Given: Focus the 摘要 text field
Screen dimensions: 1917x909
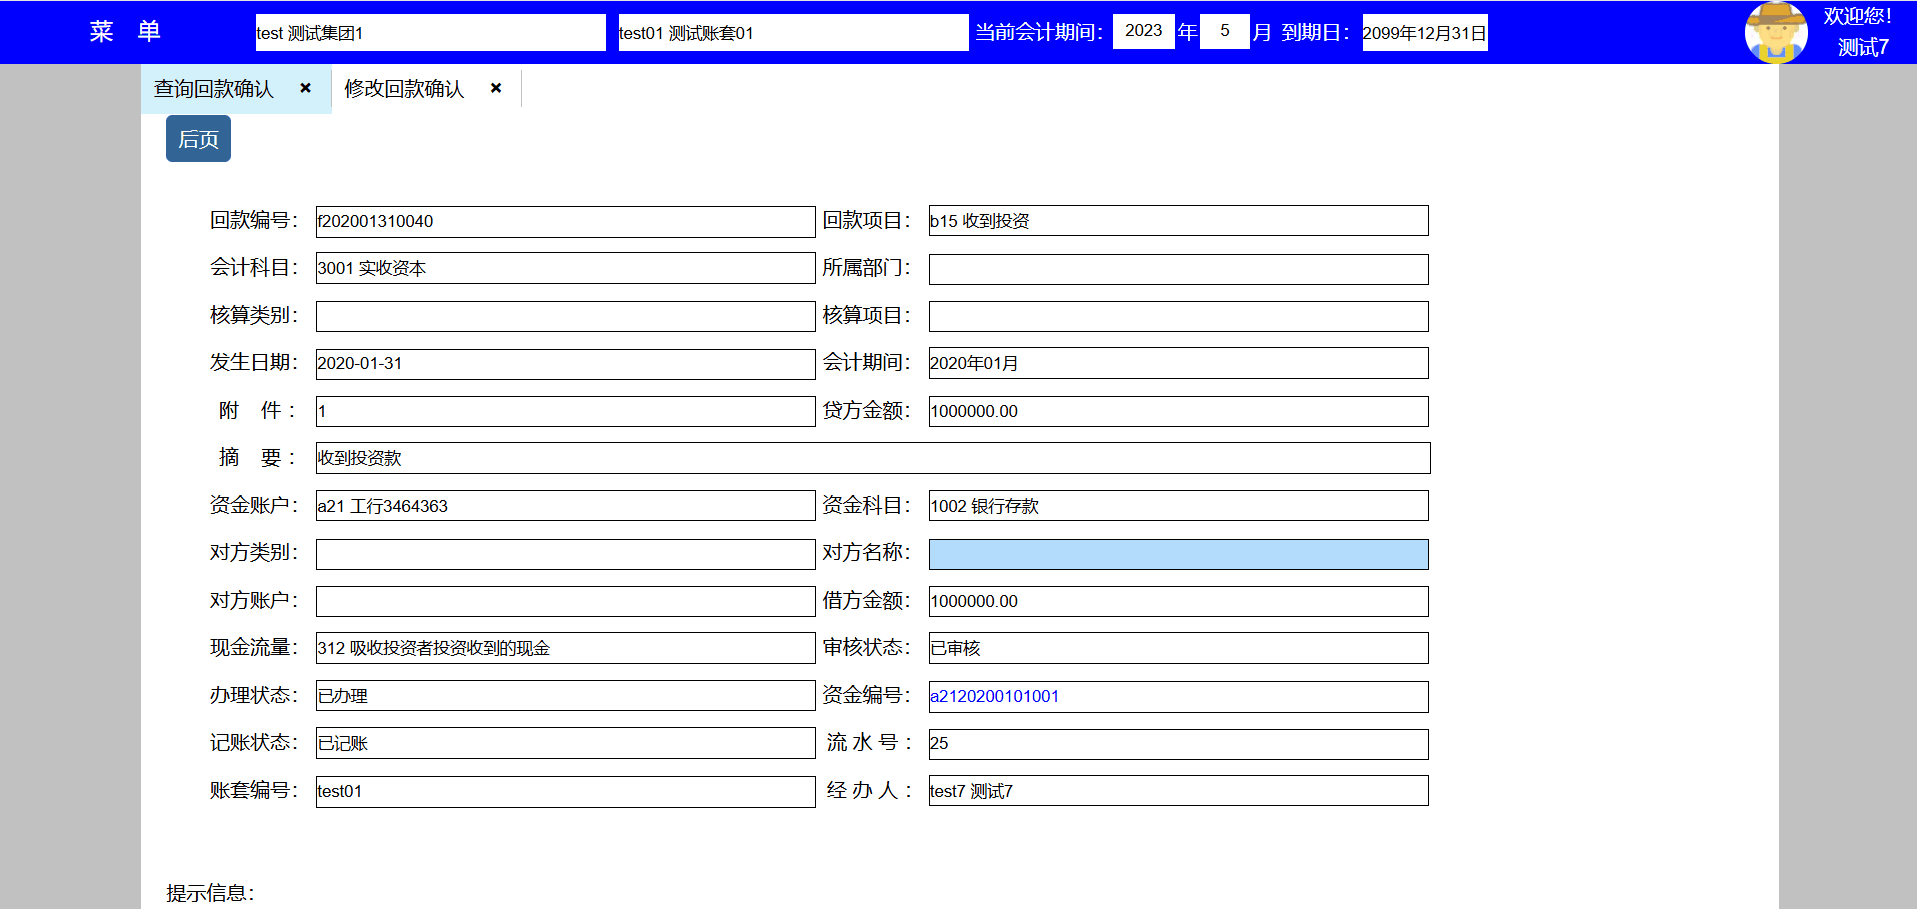Looking at the screenshot, I should coord(872,458).
